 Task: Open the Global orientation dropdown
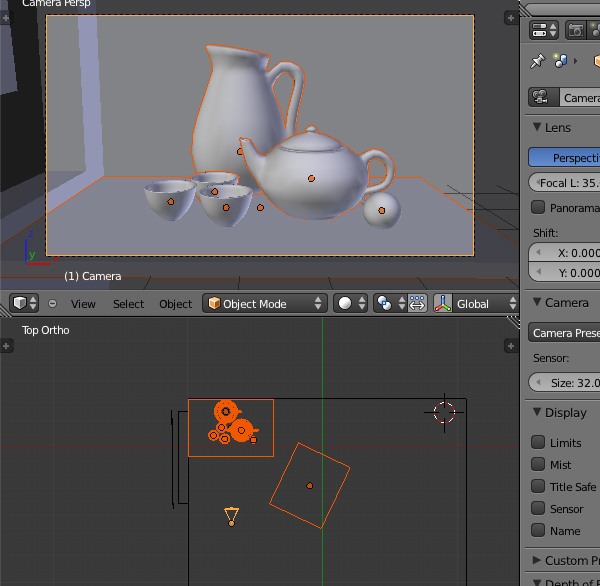(485, 304)
